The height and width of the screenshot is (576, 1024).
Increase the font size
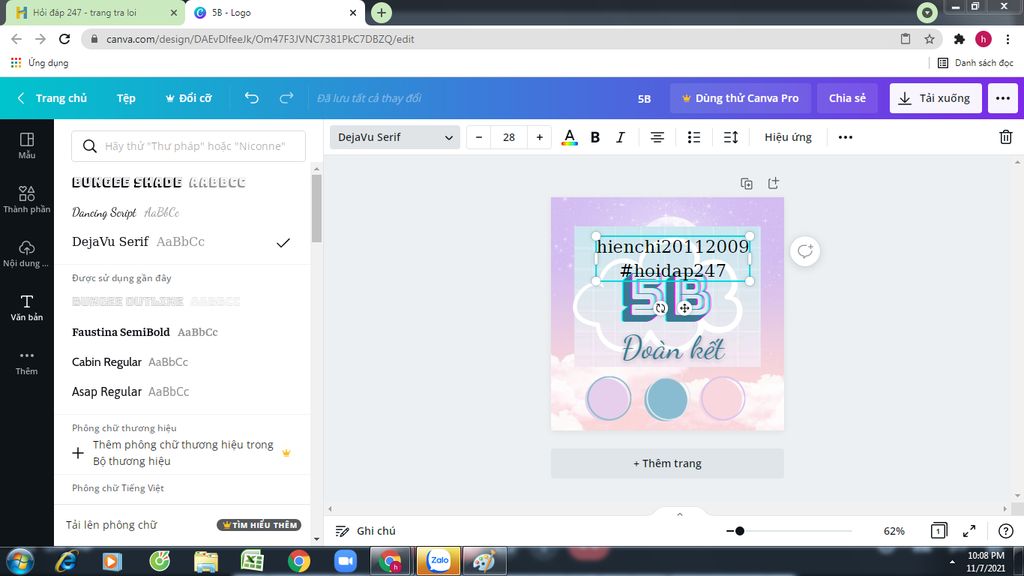[x=539, y=137]
